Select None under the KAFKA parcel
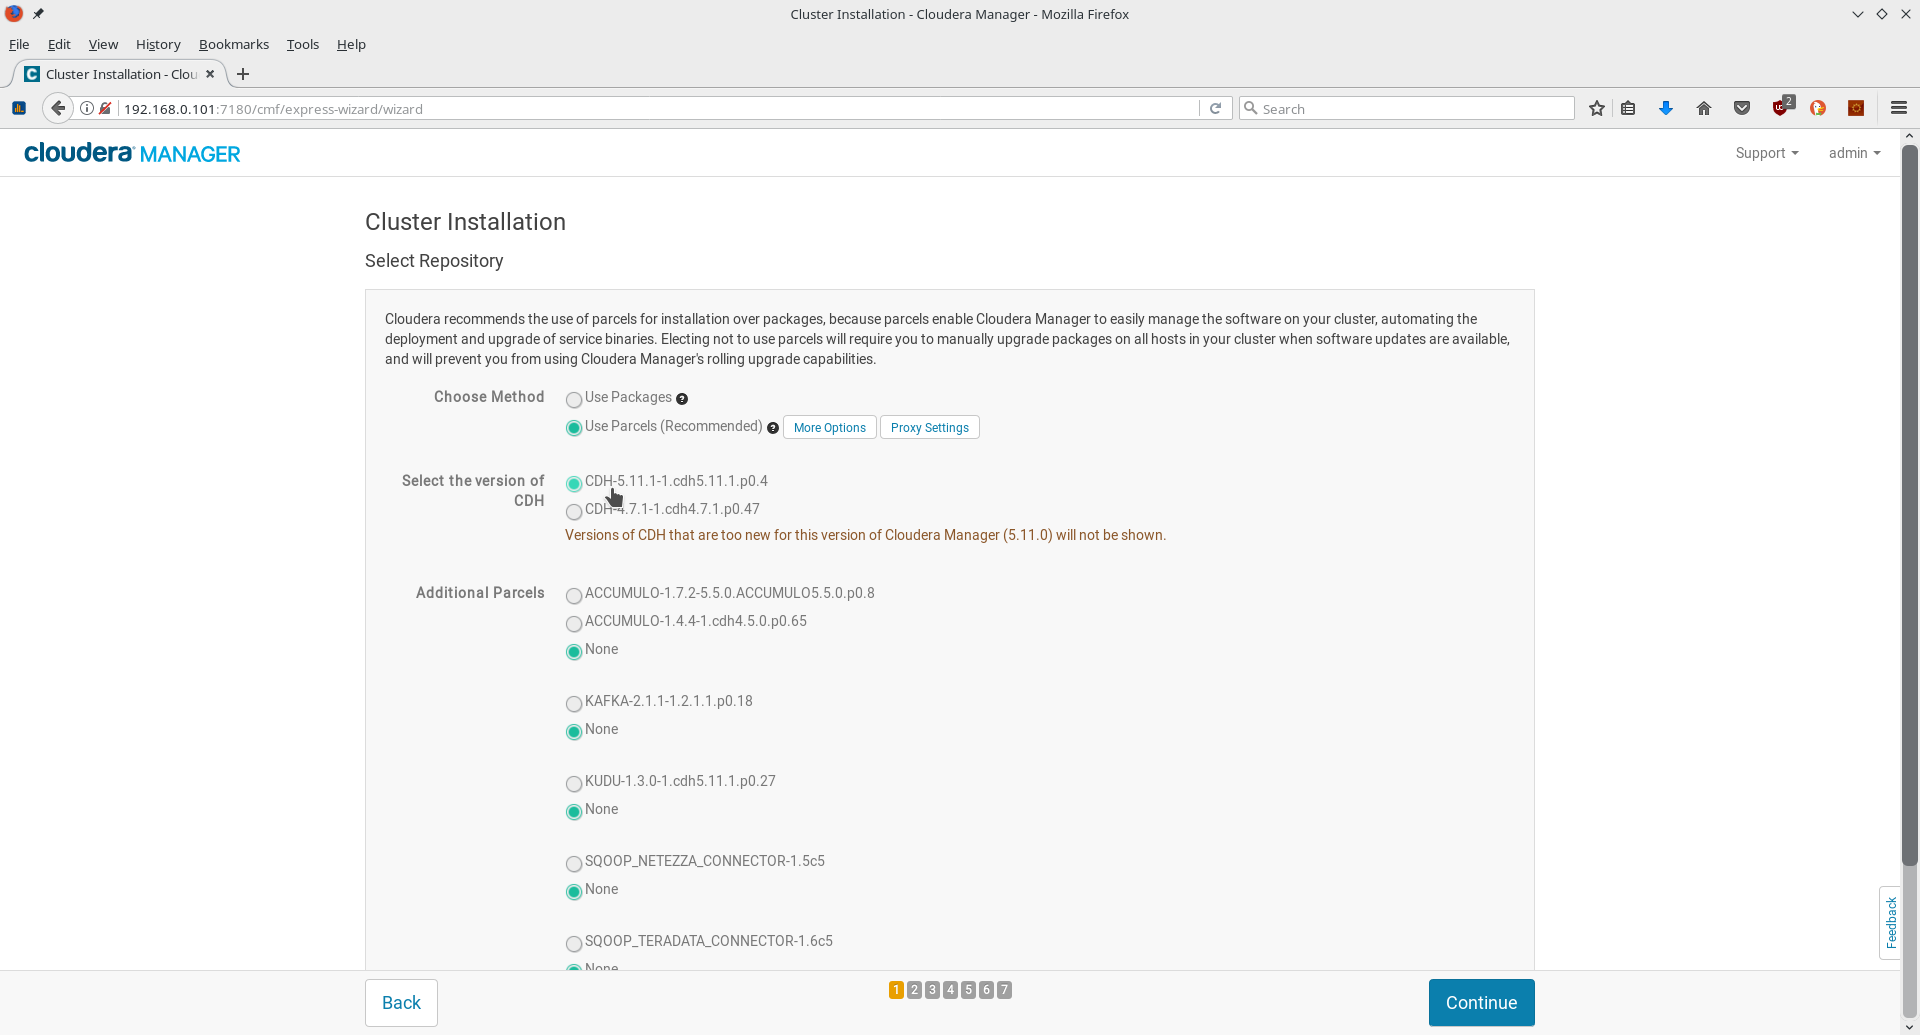The height and width of the screenshot is (1035, 1920). click(574, 732)
